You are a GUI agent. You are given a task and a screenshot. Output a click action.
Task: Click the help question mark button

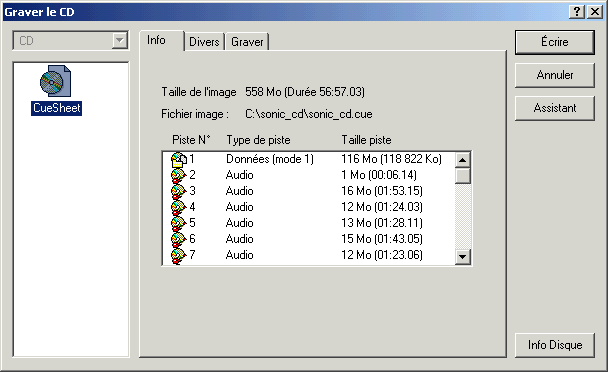tap(577, 12)
